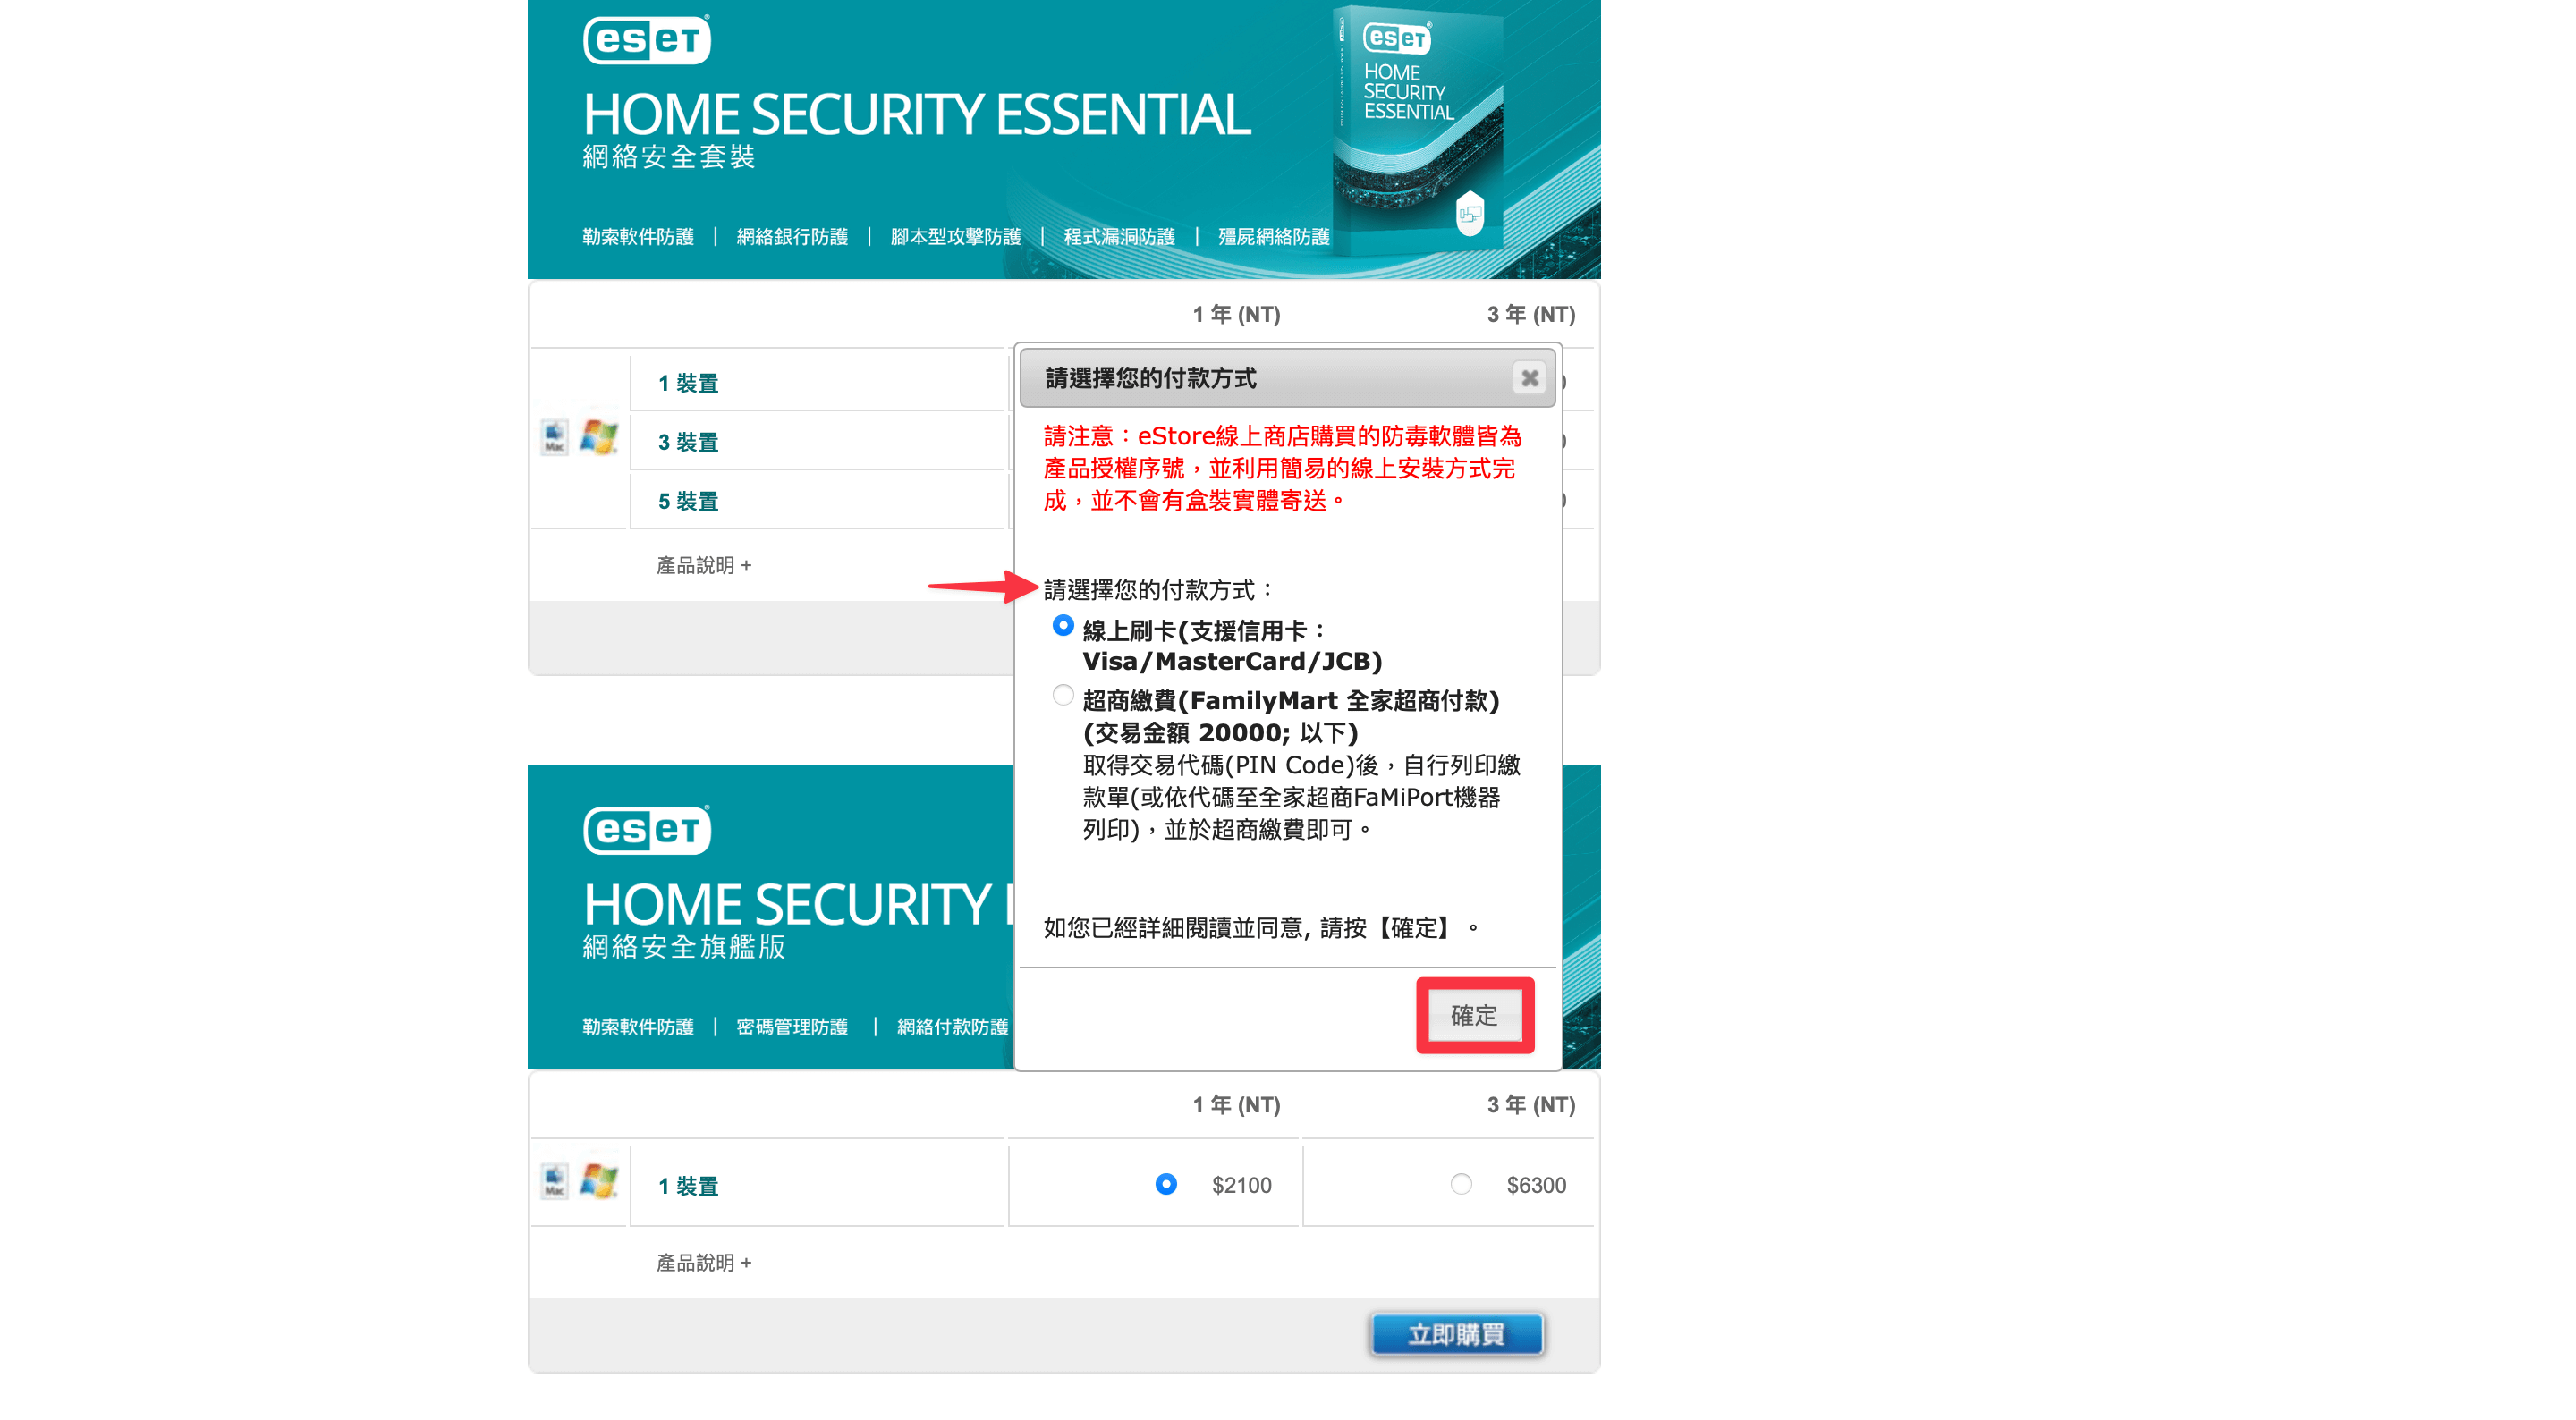Expand 產品說明 under the Essential table
This screenshot has height=1420, width=2576.
click(704, 565)
